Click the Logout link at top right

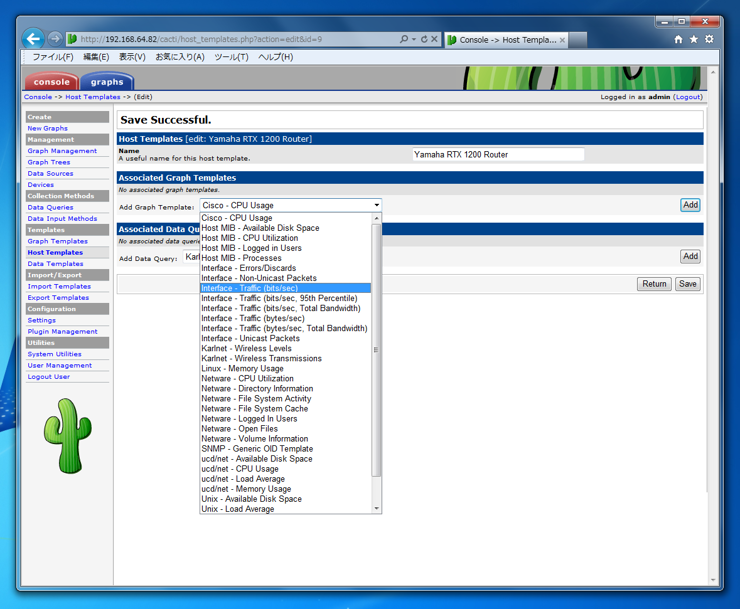point(688,97)
